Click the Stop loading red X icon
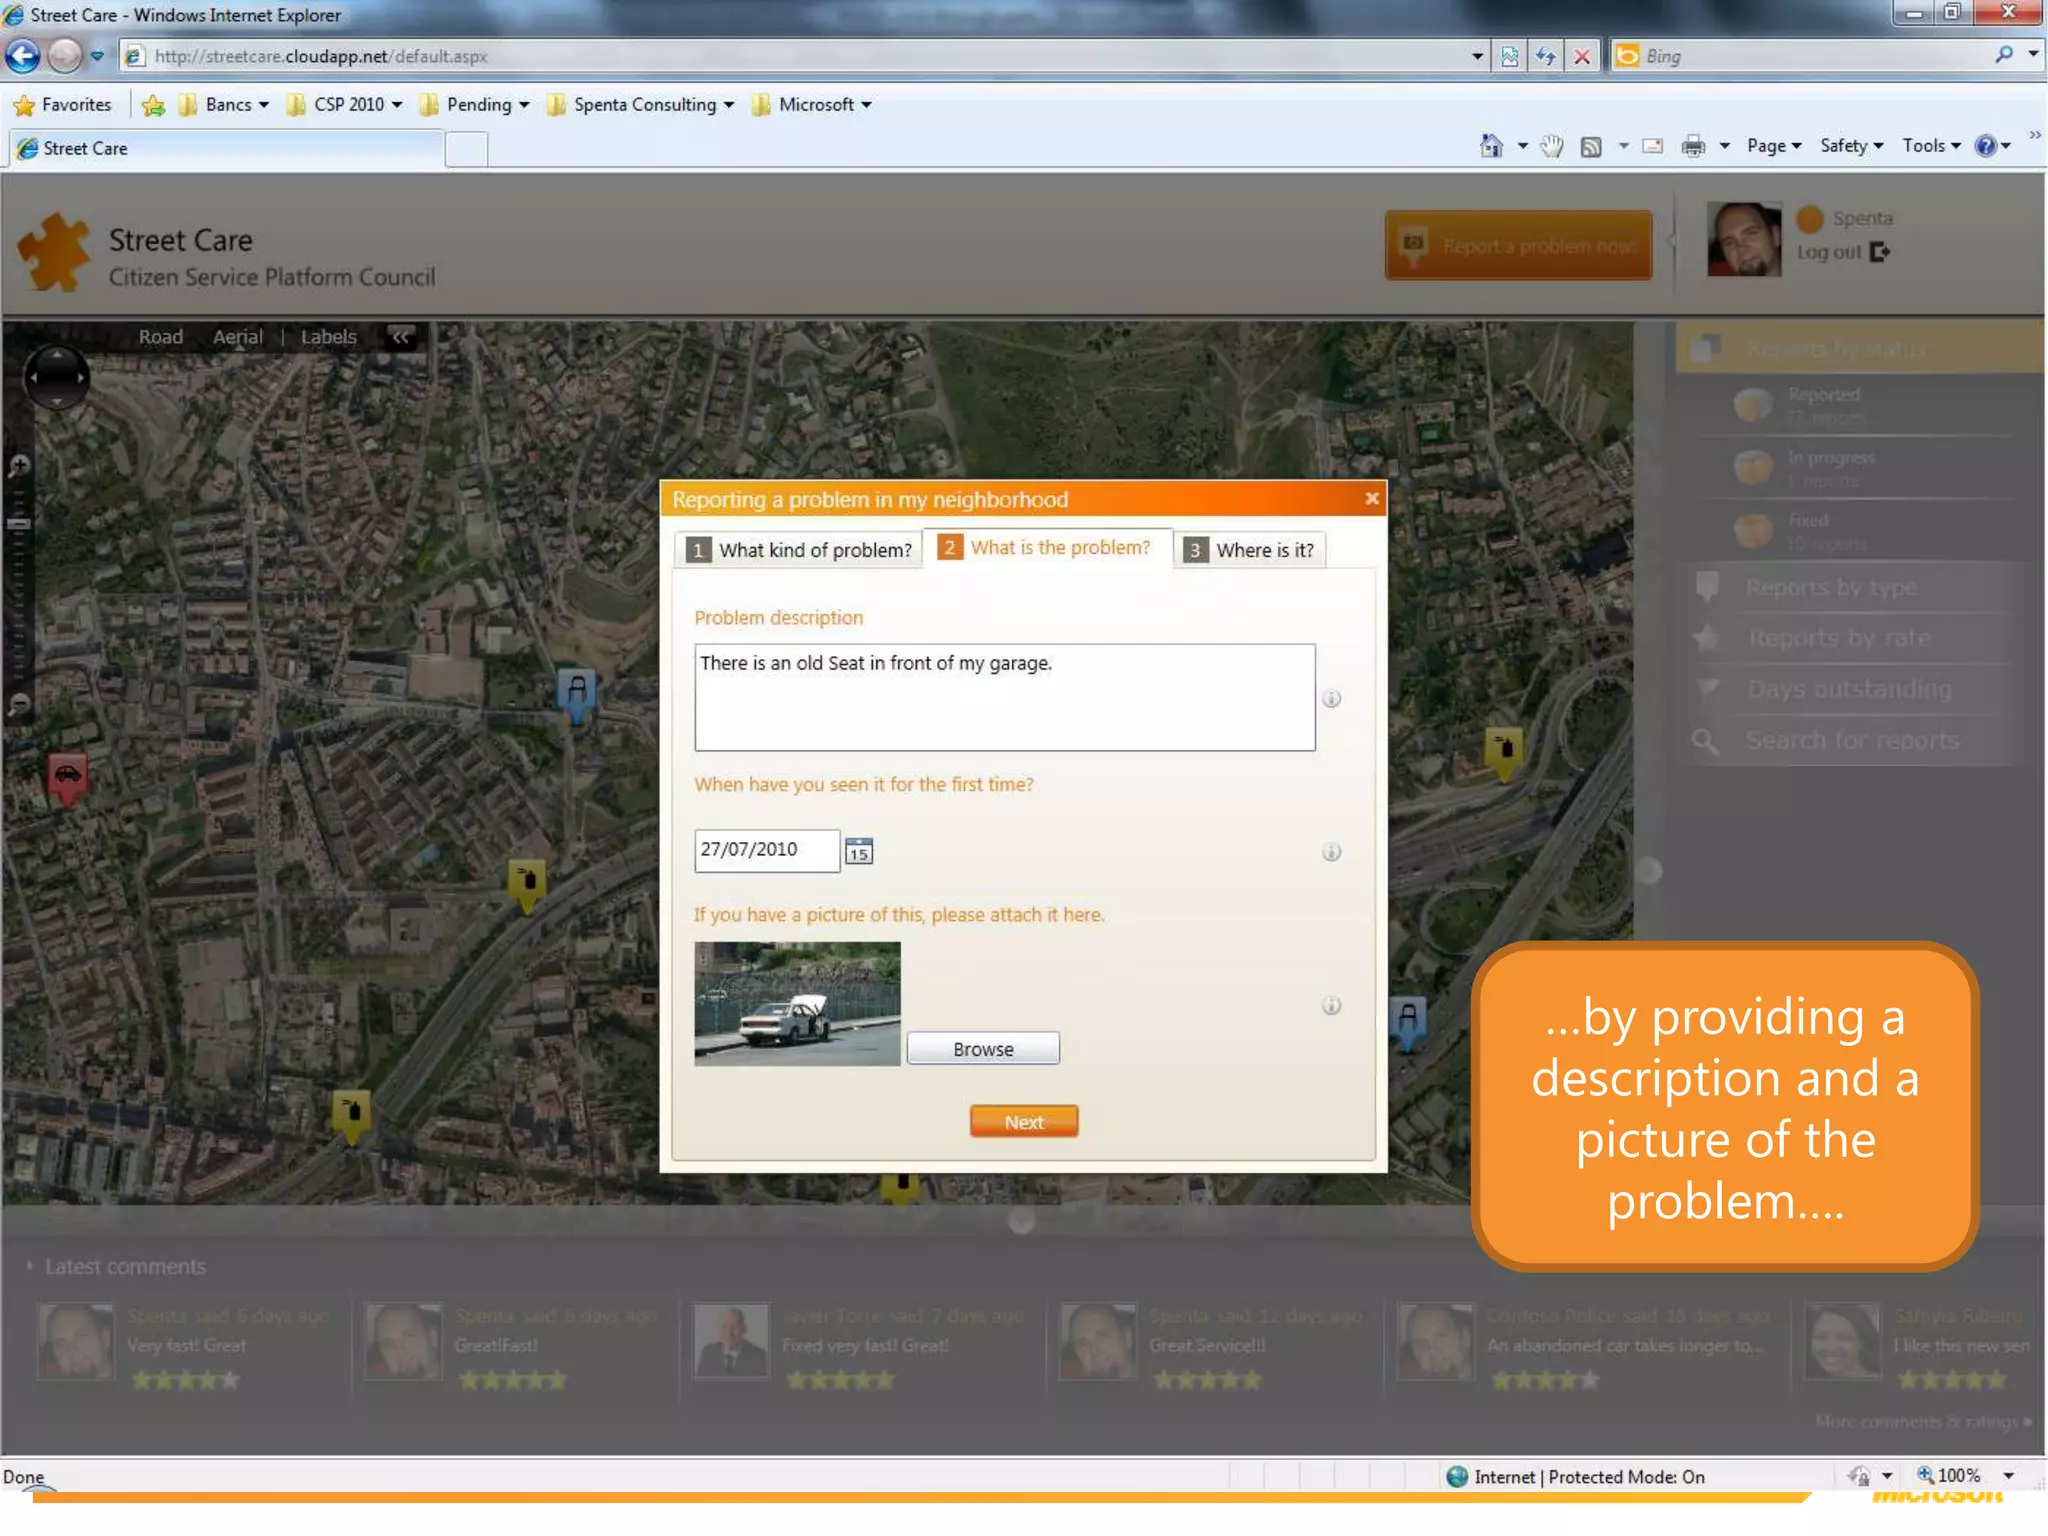 [1582, 56]
